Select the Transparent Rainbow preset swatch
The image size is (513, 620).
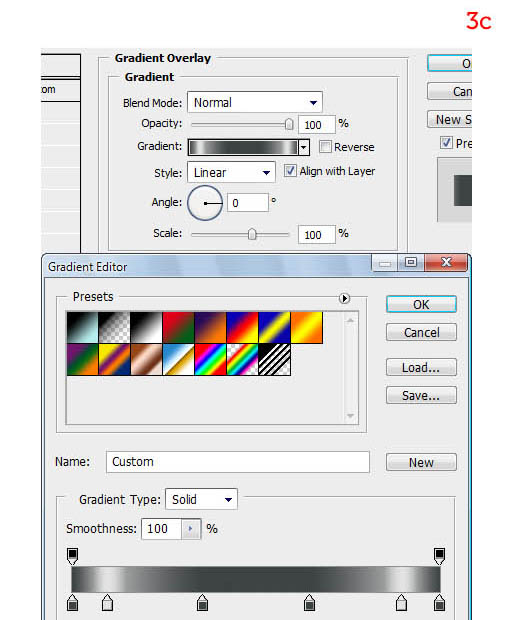pos(242,359)
